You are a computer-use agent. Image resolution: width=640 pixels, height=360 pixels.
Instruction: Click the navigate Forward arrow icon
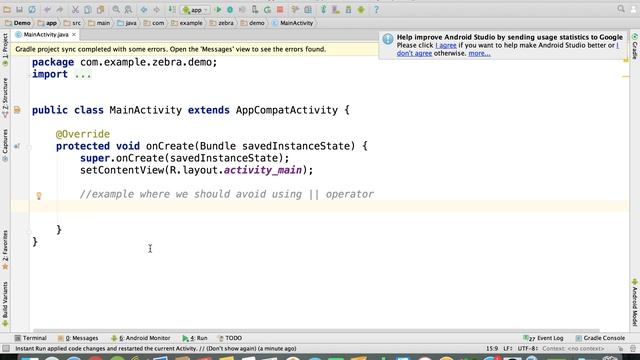(x=156, y=9)
